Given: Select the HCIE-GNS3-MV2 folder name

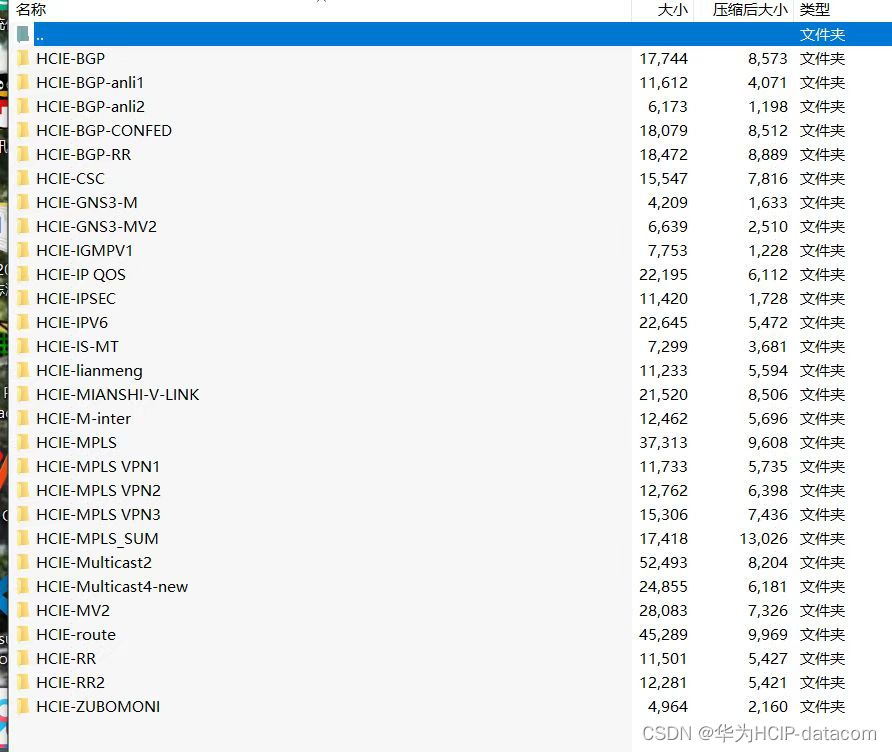Looking at the screenshot, I should click(x=97, y=226).
